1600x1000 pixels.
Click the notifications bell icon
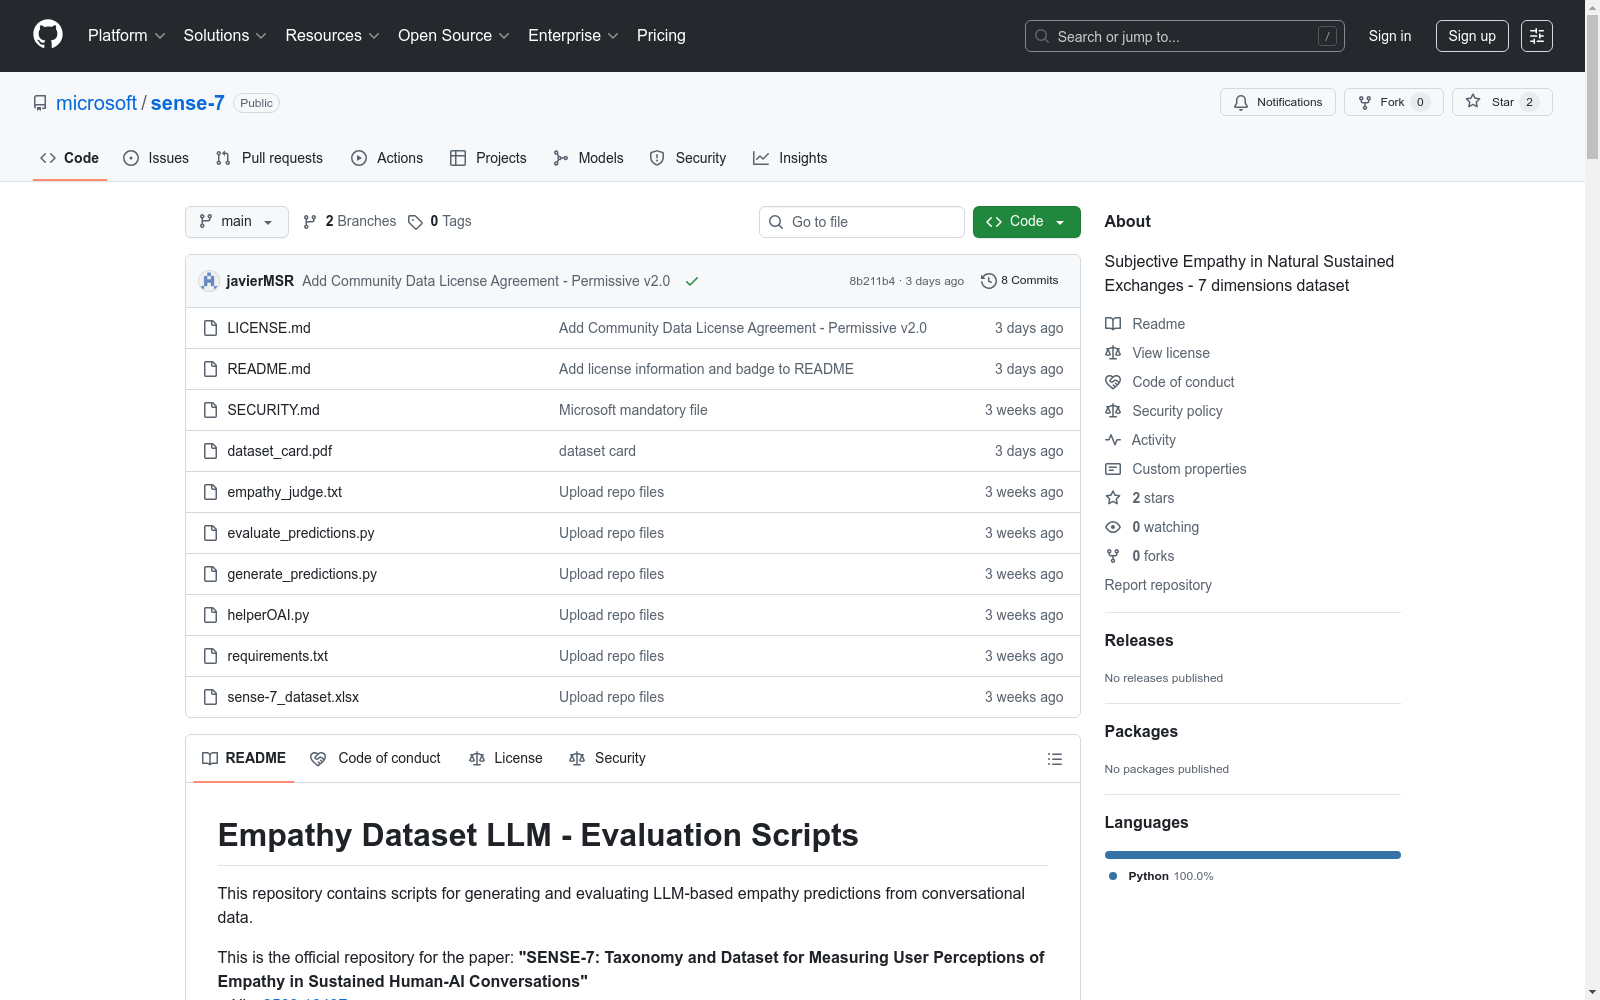(1241, 102)
